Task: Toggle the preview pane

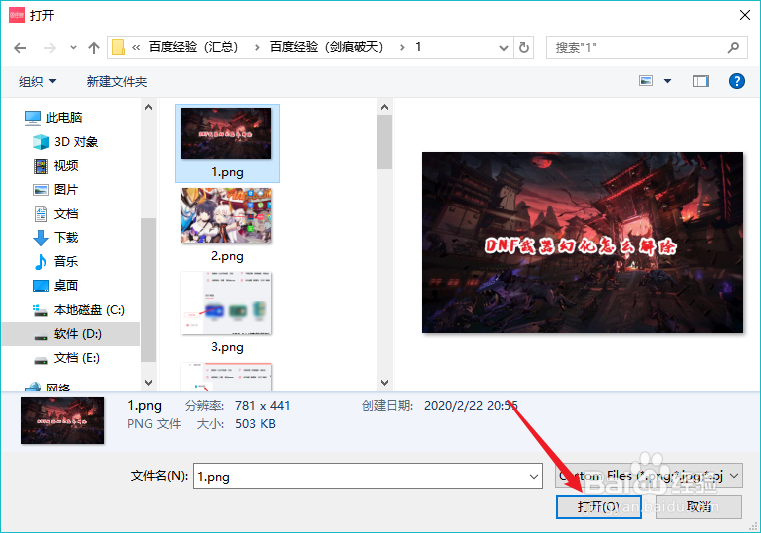Action: pos(700,81)
